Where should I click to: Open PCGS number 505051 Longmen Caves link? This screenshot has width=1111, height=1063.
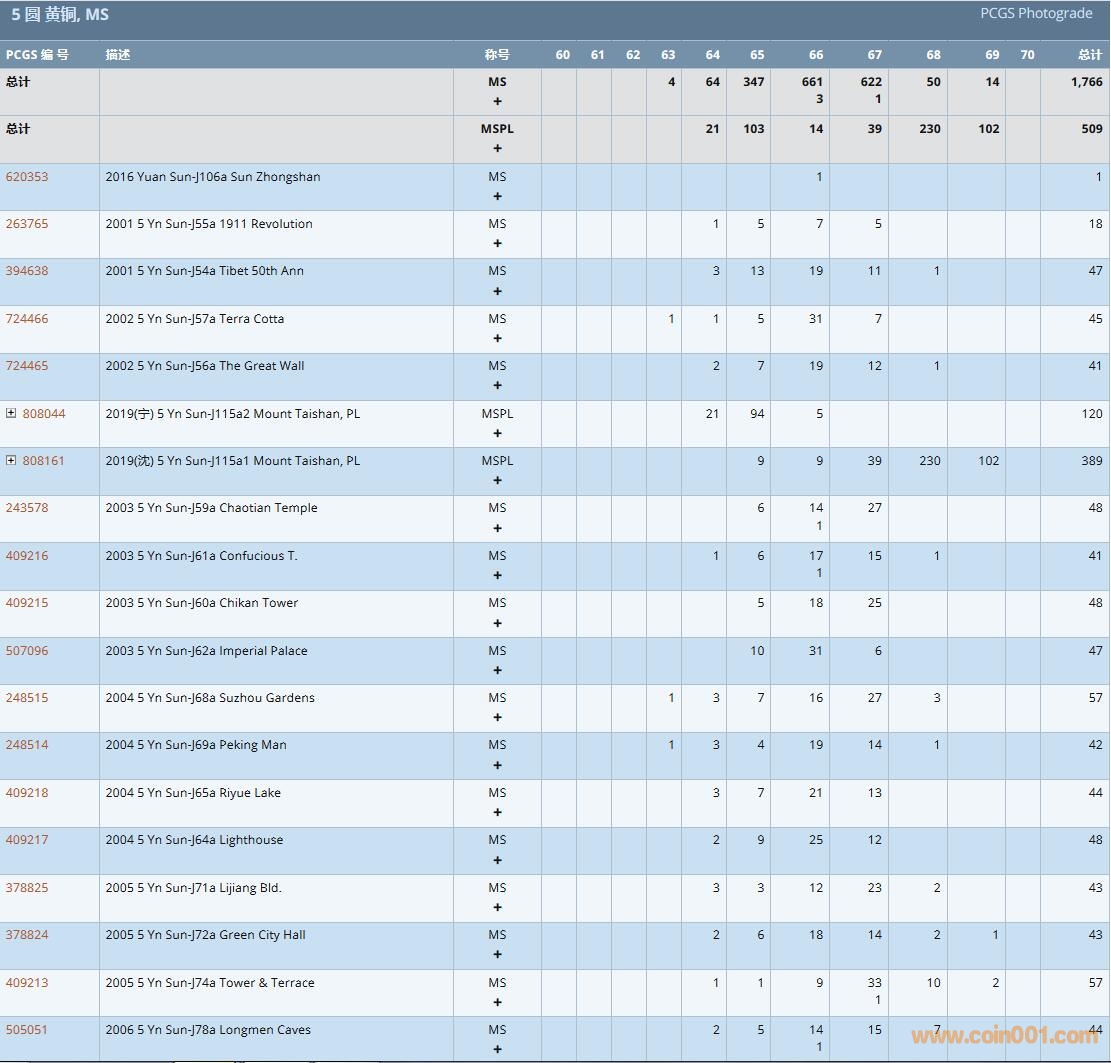coord(27,1030)
